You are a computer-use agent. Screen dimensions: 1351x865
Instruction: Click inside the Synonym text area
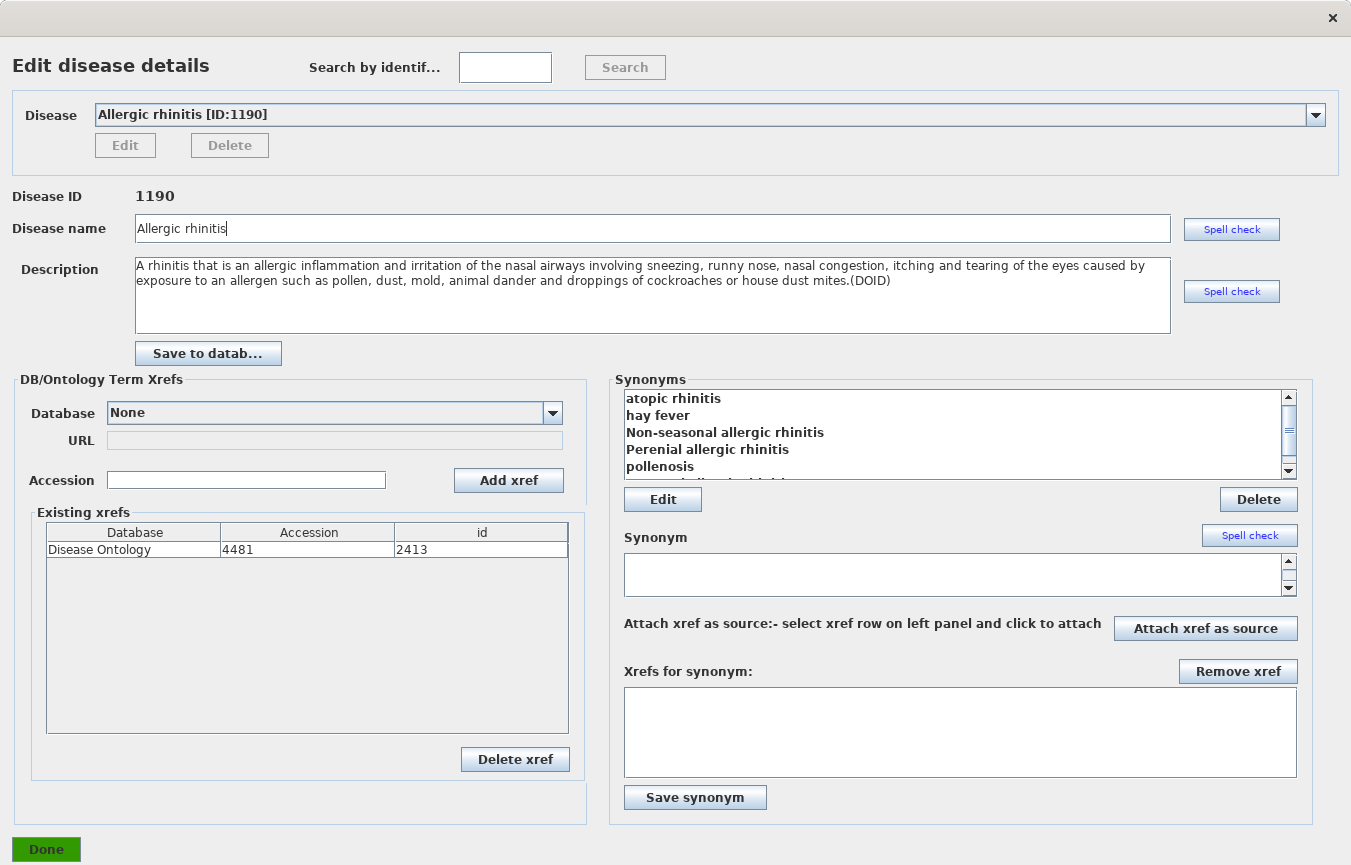tap(952, 575)
